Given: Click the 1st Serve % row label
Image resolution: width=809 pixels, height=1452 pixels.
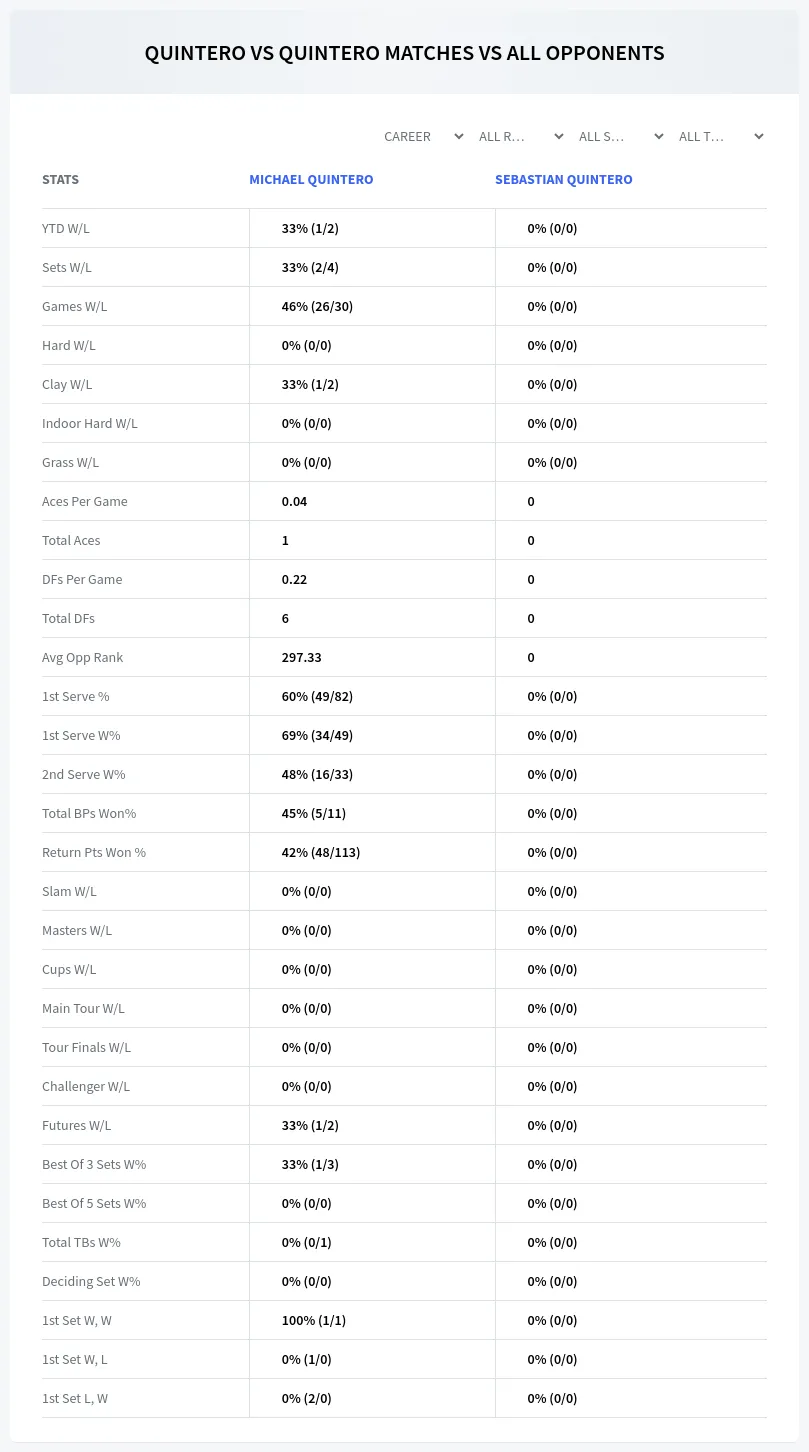Looking at the screenshot, I should [x=76, y=696].
